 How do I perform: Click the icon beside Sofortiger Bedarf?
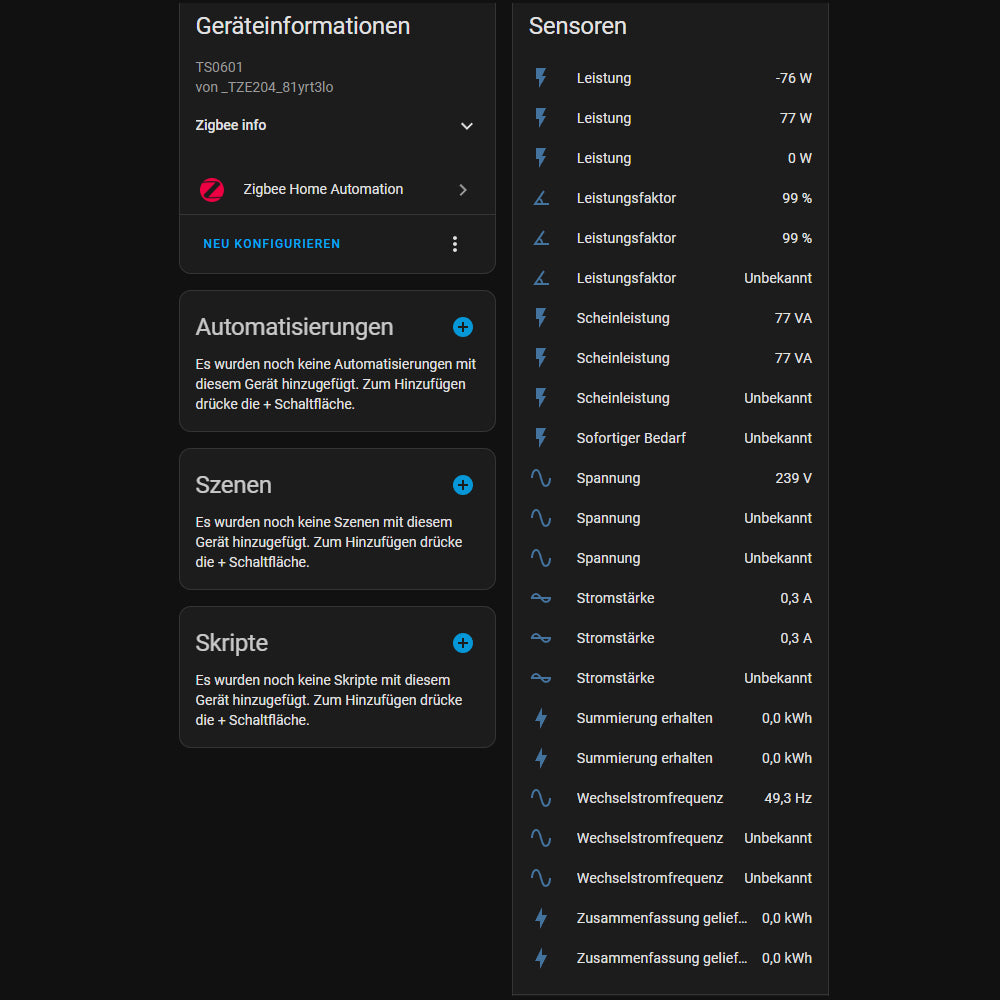point(541,438)
